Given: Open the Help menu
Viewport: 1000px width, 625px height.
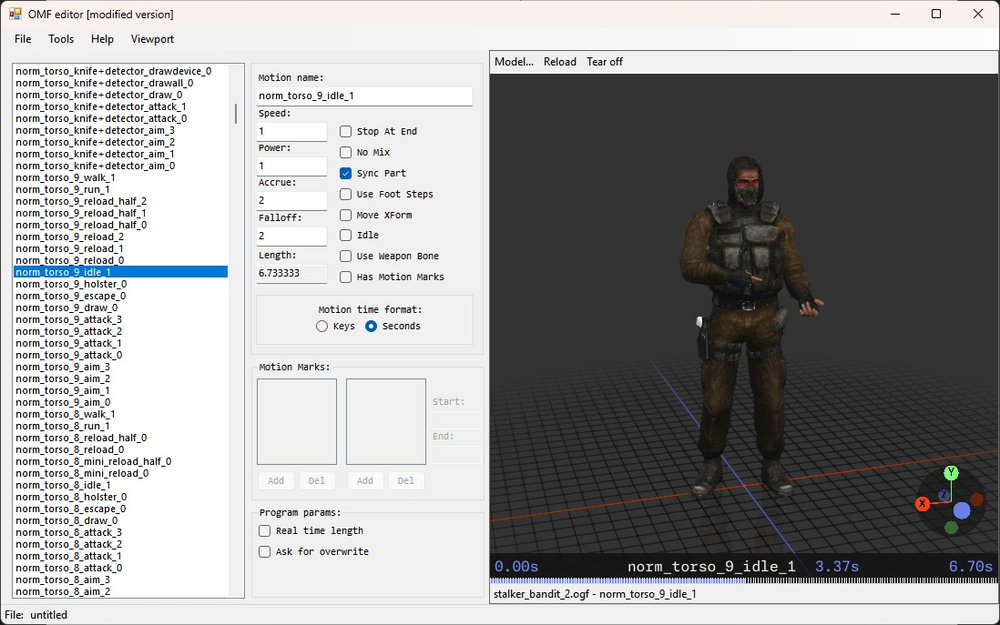Looking at the screenshot, I should tap(102, 39).
